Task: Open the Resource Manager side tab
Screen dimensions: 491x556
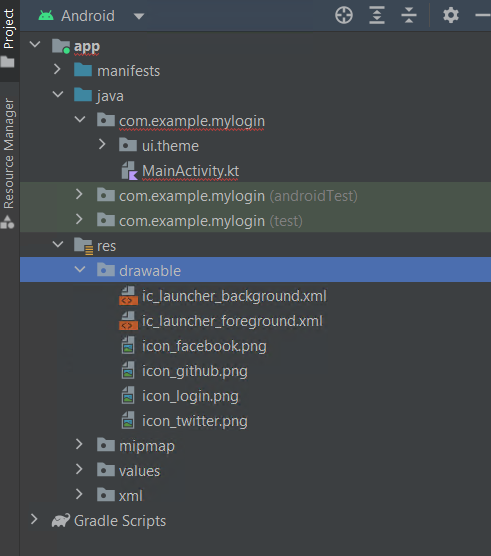Action: coord(9,153)
